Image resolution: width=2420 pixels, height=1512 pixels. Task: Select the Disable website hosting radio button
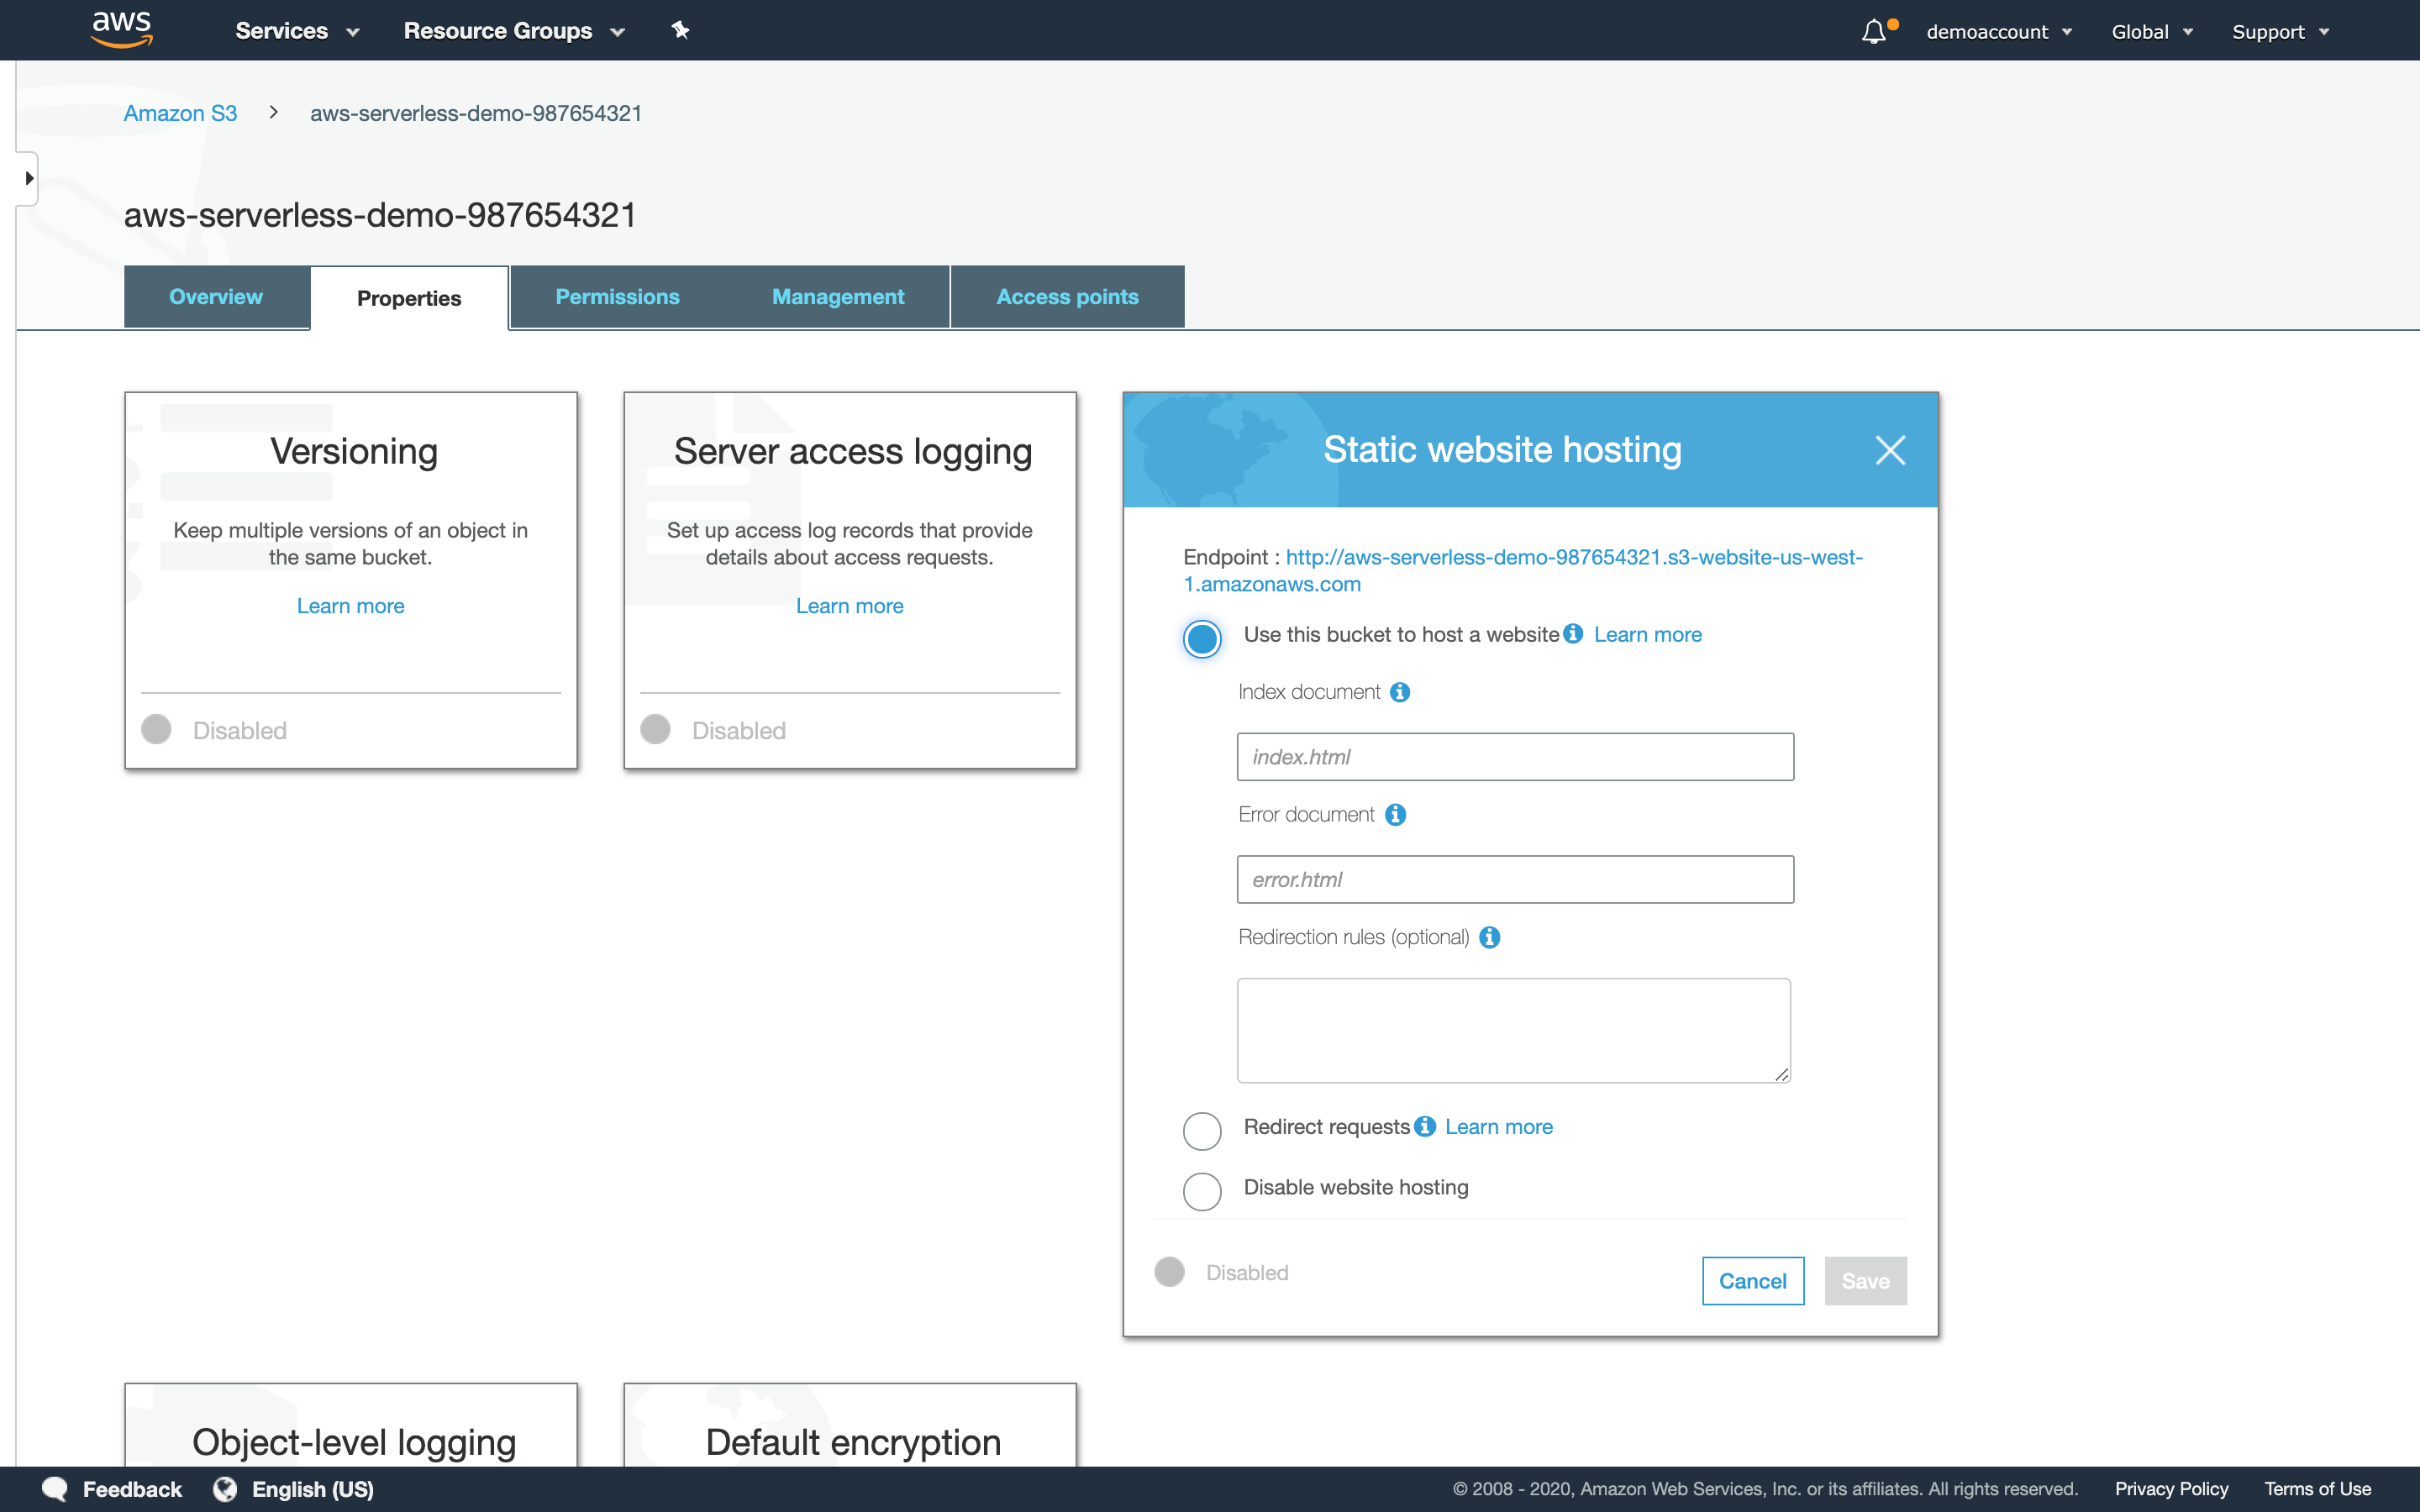1204,1188
